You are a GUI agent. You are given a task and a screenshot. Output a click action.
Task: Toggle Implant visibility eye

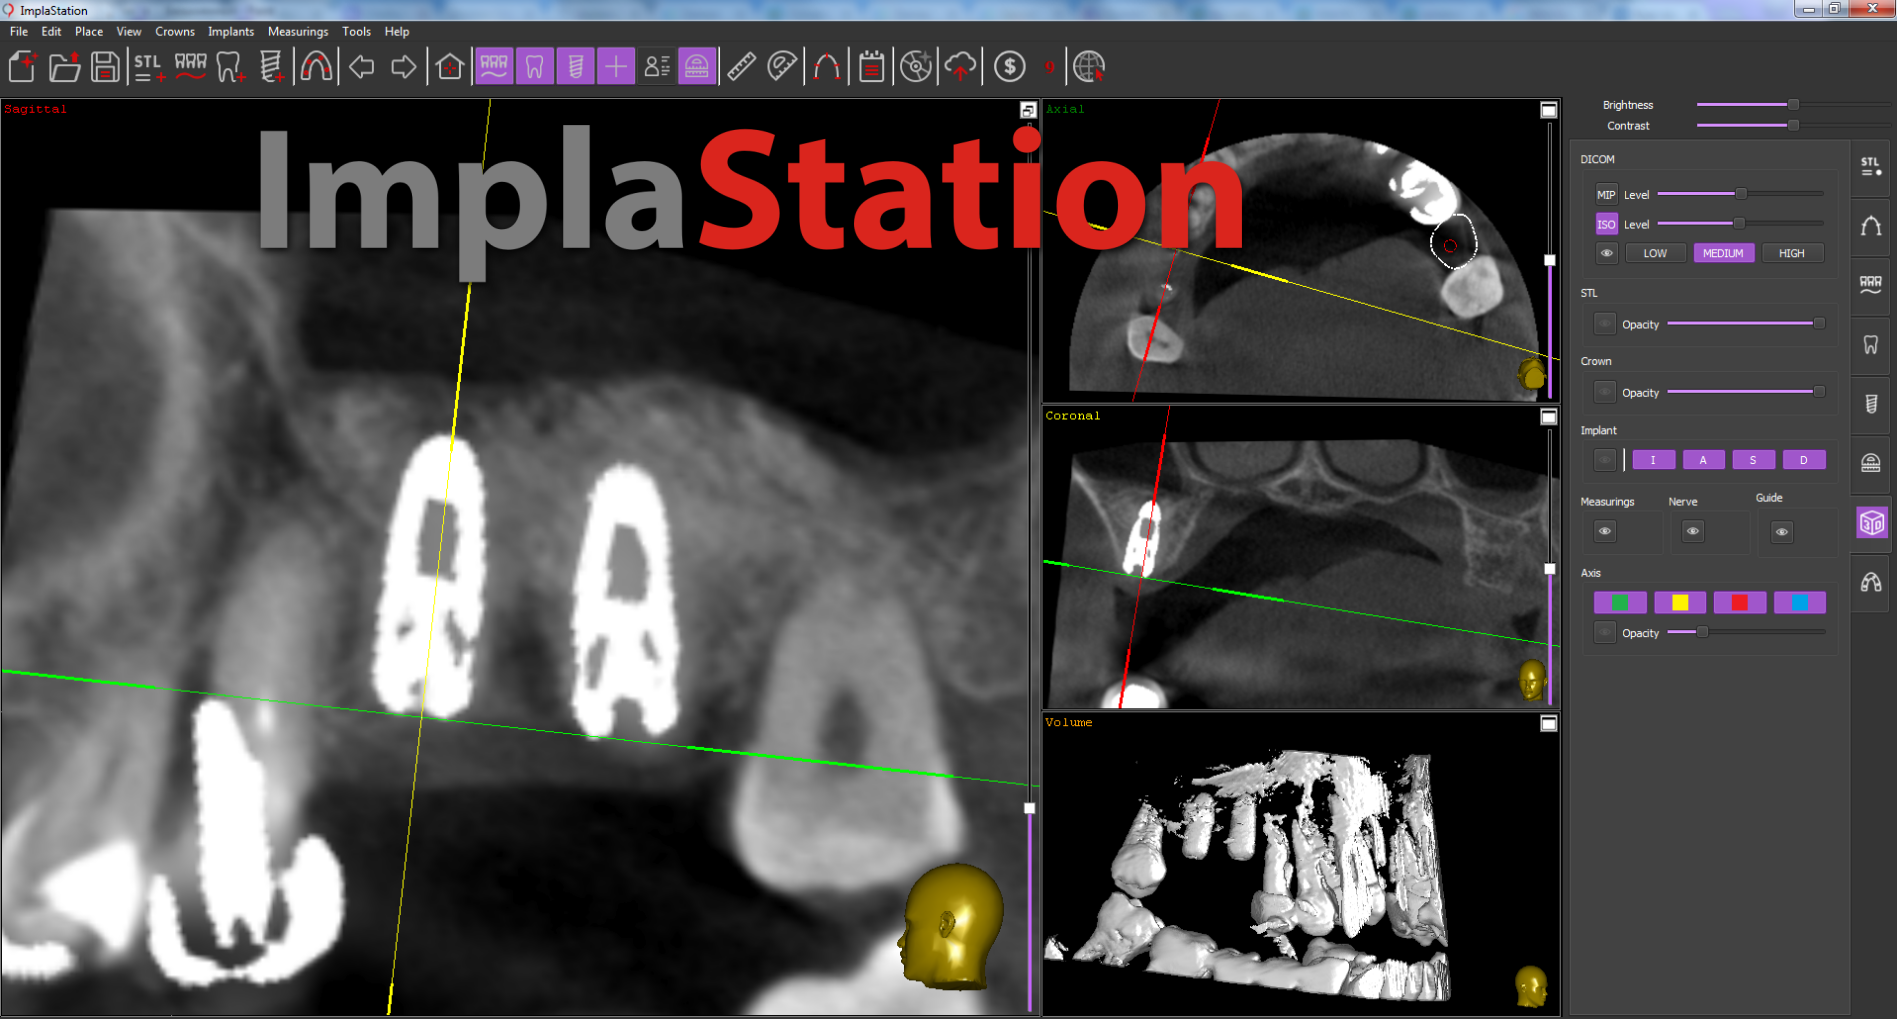coord(1604,460)
